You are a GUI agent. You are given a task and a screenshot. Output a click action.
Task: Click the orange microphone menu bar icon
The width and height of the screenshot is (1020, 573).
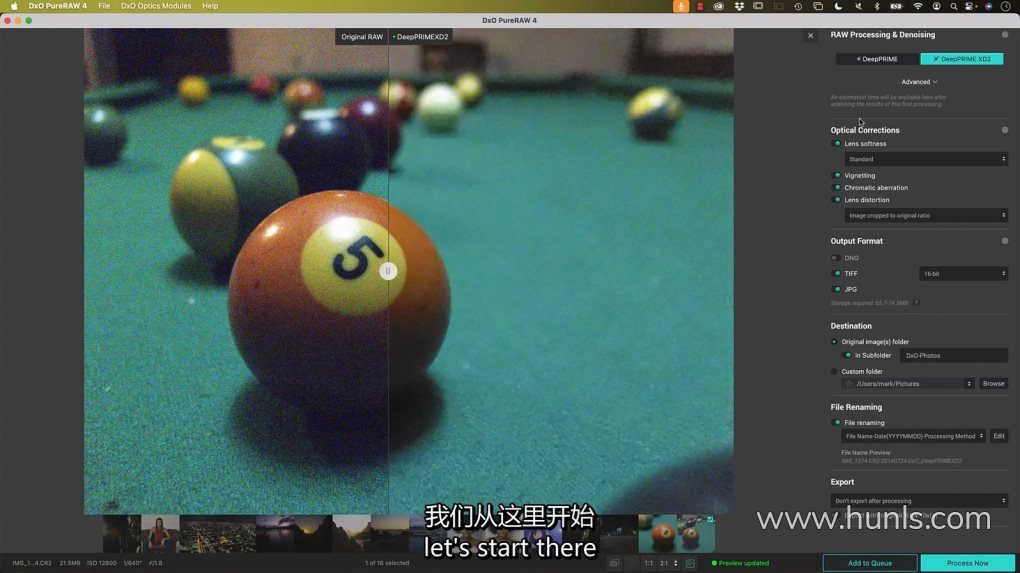click(680, 6)
